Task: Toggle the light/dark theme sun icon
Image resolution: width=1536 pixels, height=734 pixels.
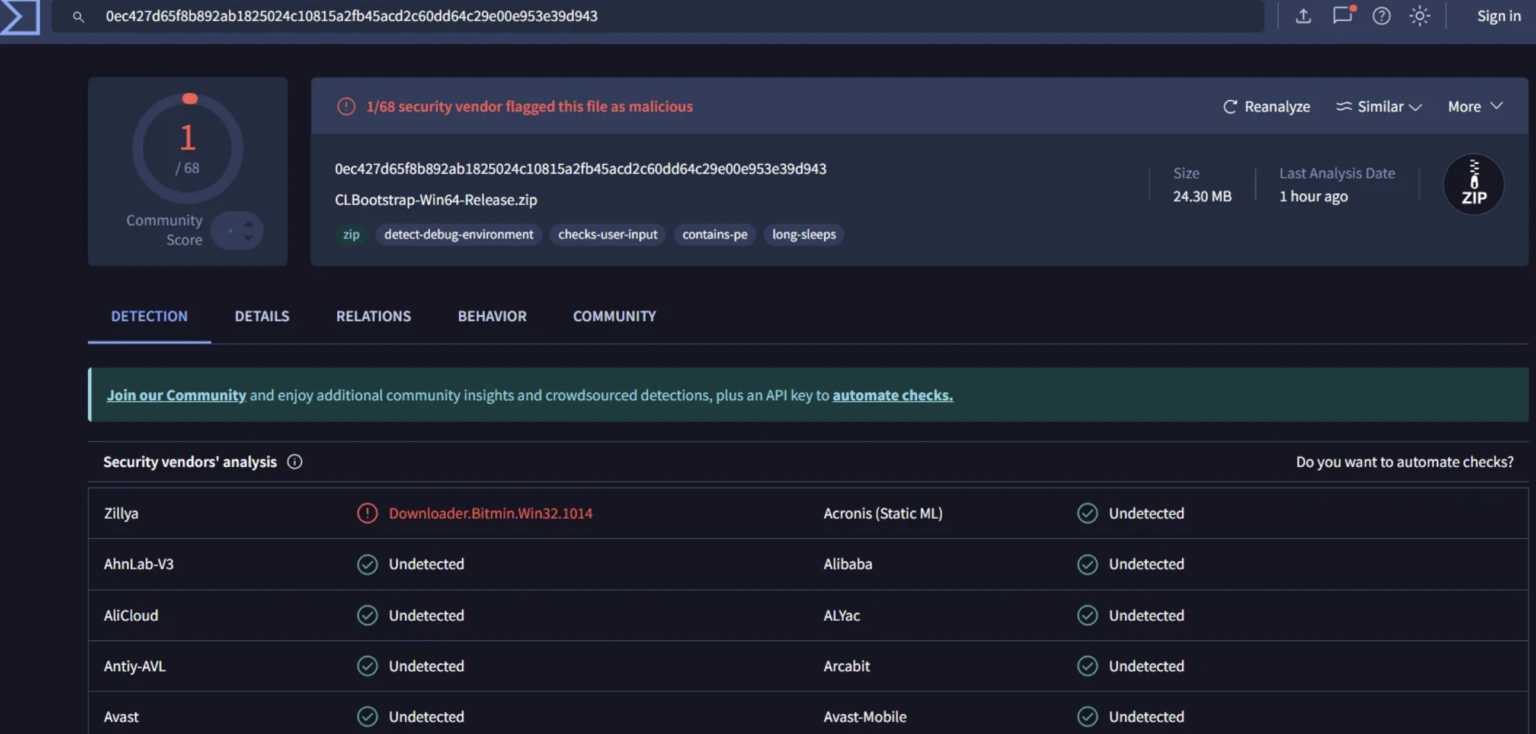Action: coord(1419,16)
